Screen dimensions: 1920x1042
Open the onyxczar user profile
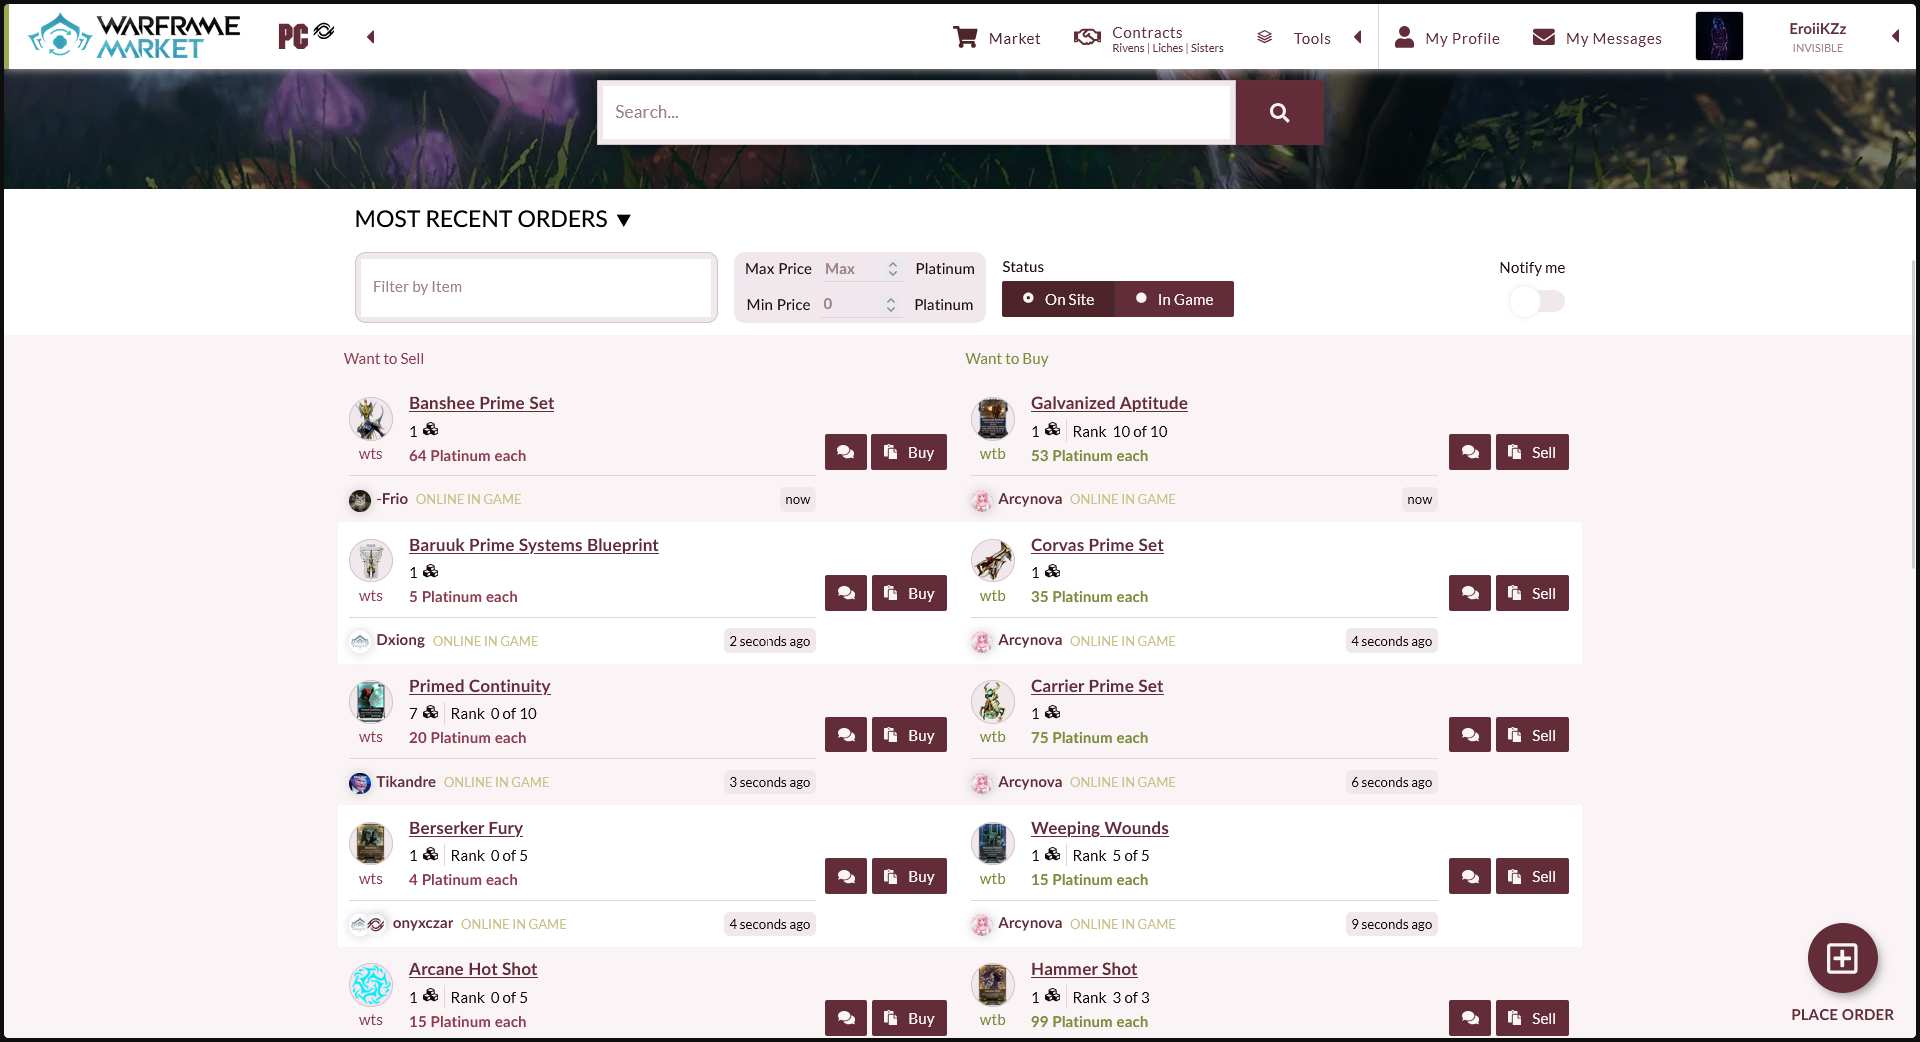pyautogui.click(x=423, y=923)
